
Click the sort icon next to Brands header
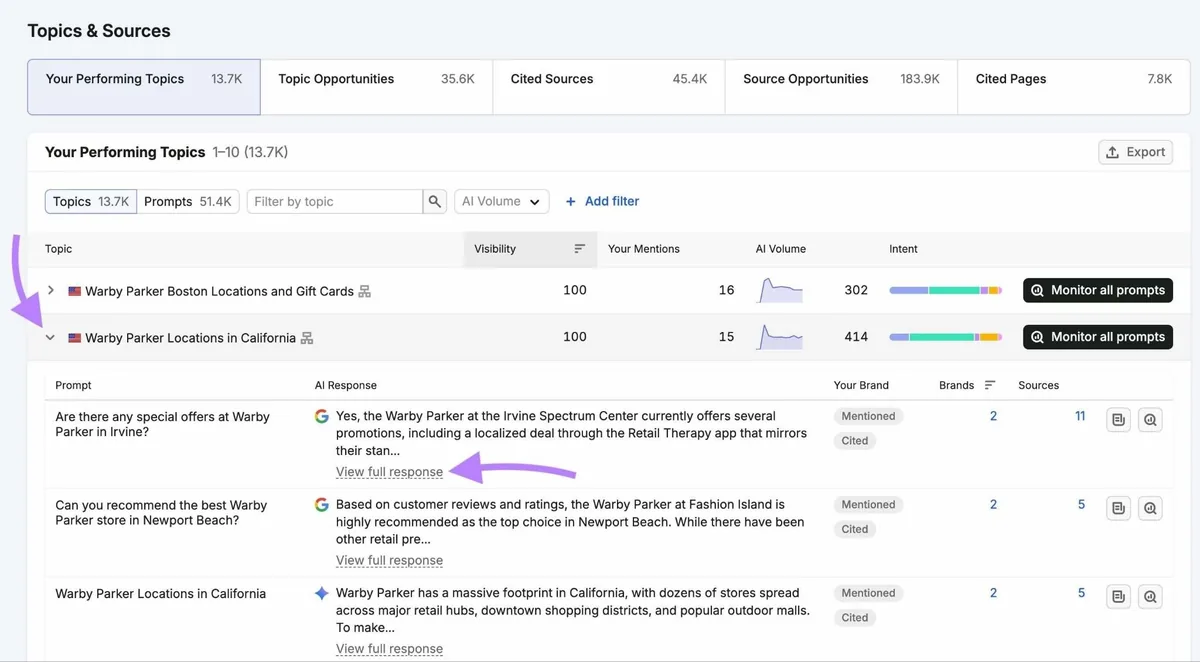tap(990, 385)
